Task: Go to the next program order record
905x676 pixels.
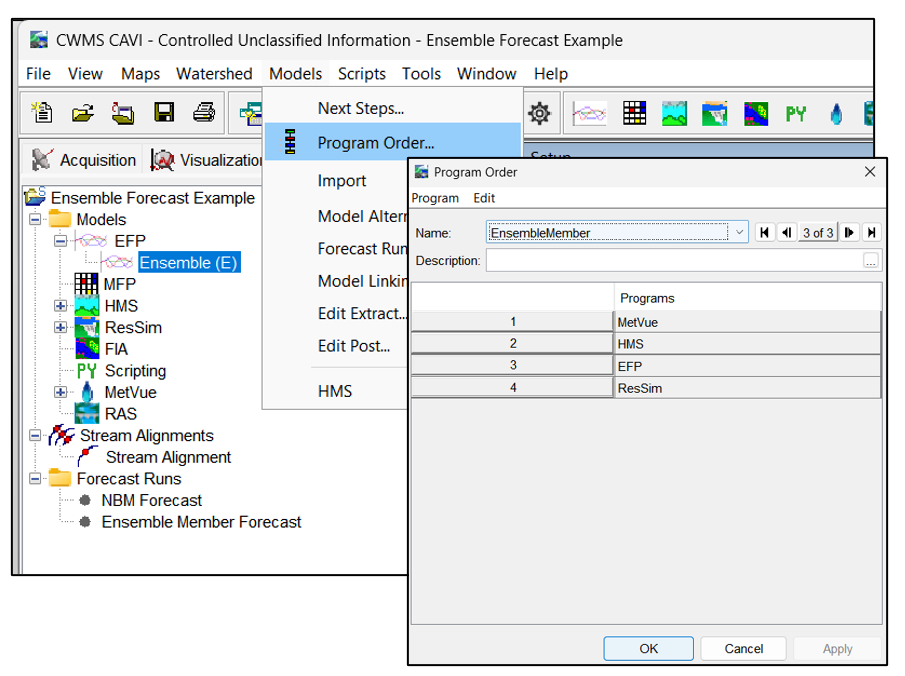Action: click(850, 233)
